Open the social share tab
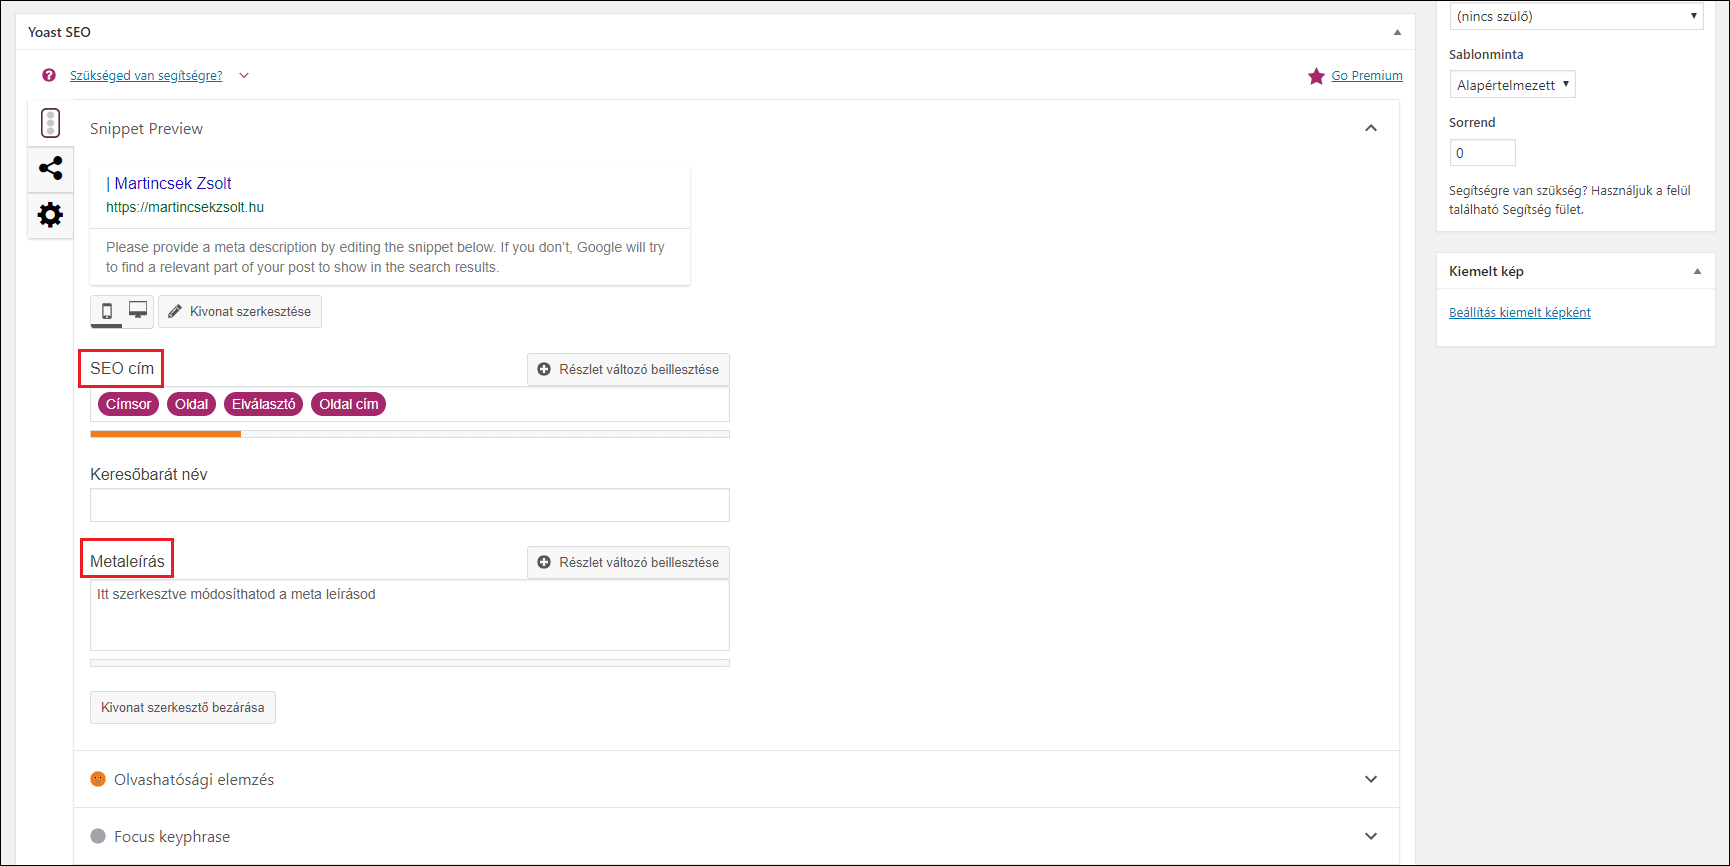This screenshot has width=1730, height=866. point(50,168)
